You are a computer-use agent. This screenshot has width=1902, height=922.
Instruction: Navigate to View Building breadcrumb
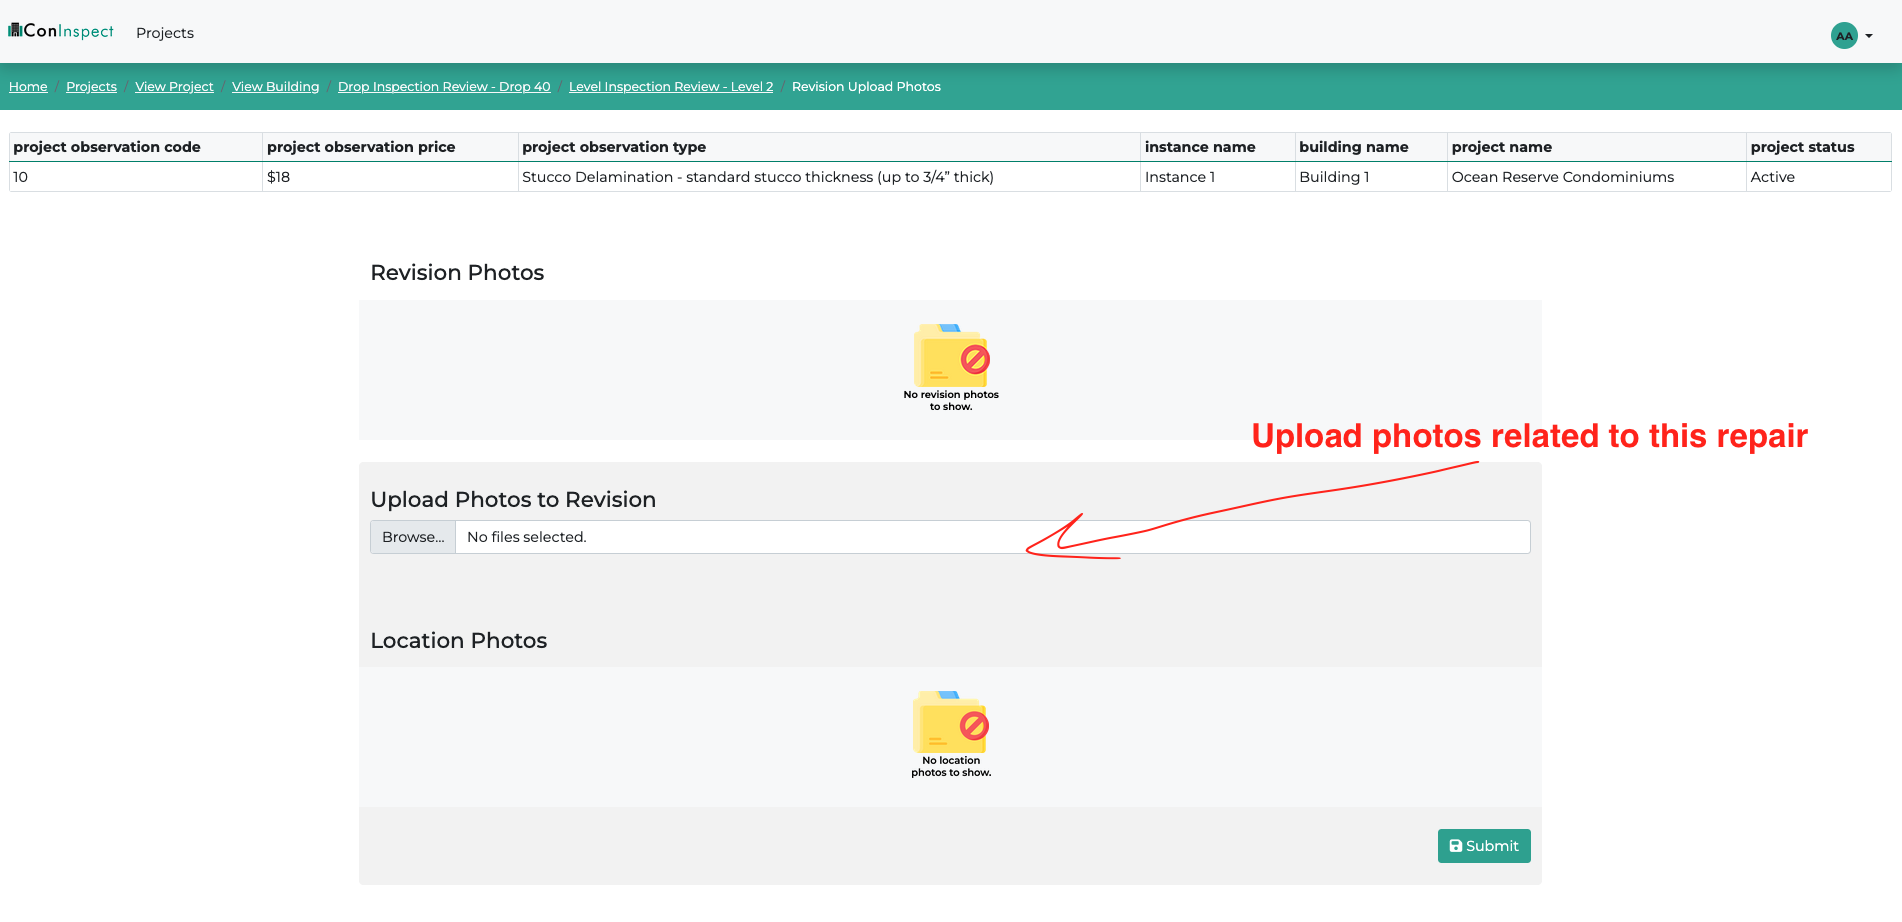(275, 87)
